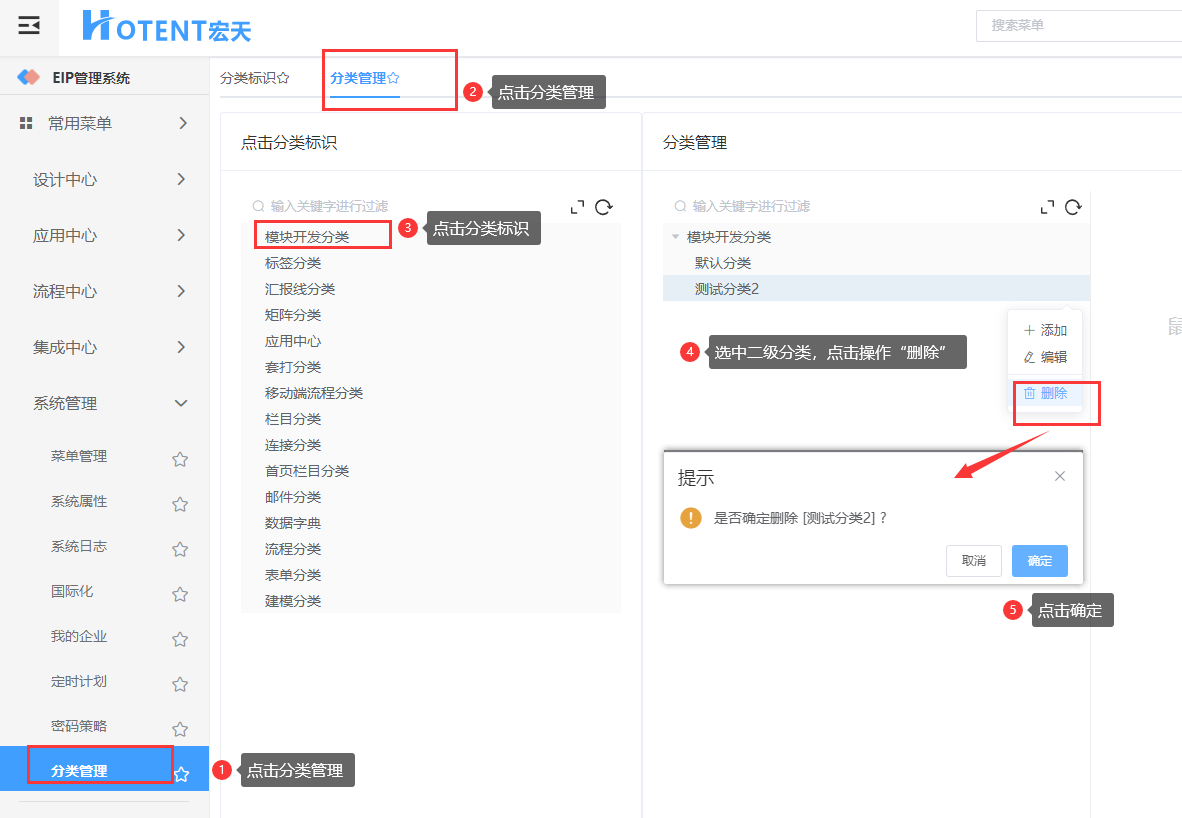Favorite the 菜单管理 menu star
The width and height of the screenshot is (1182, 818).
180,459
